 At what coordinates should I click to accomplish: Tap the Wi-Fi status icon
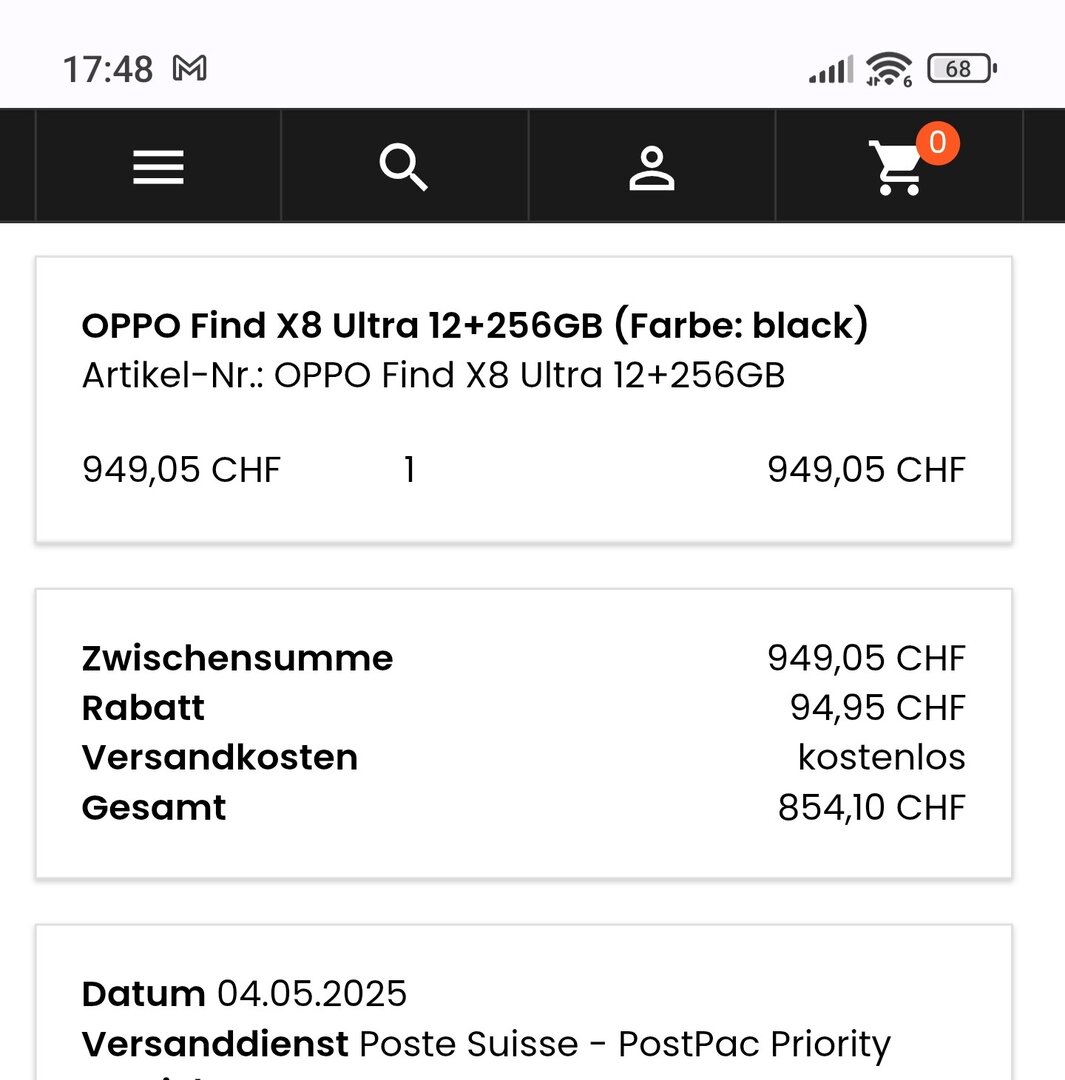click(889, 69)
